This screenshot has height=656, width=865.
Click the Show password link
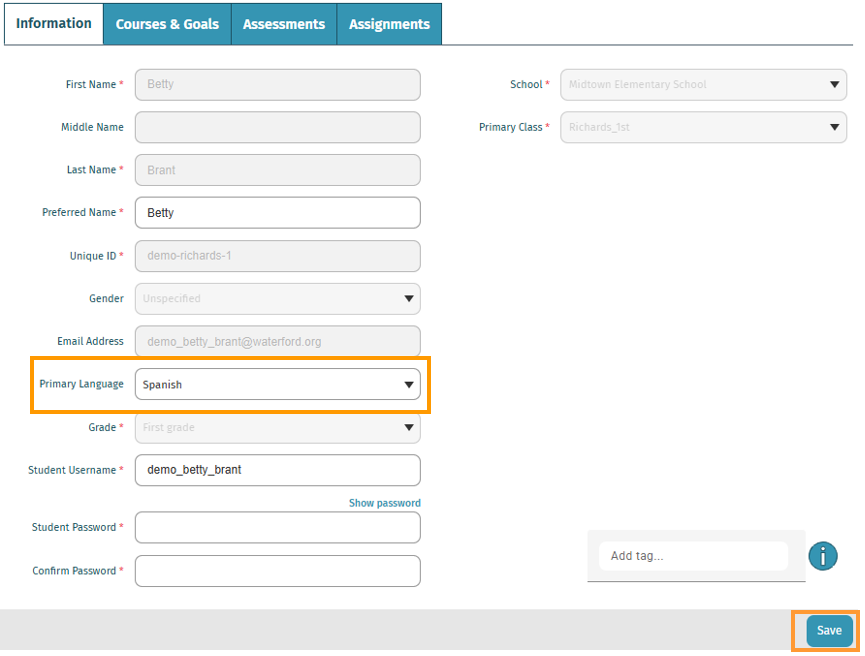pos(385,503)
